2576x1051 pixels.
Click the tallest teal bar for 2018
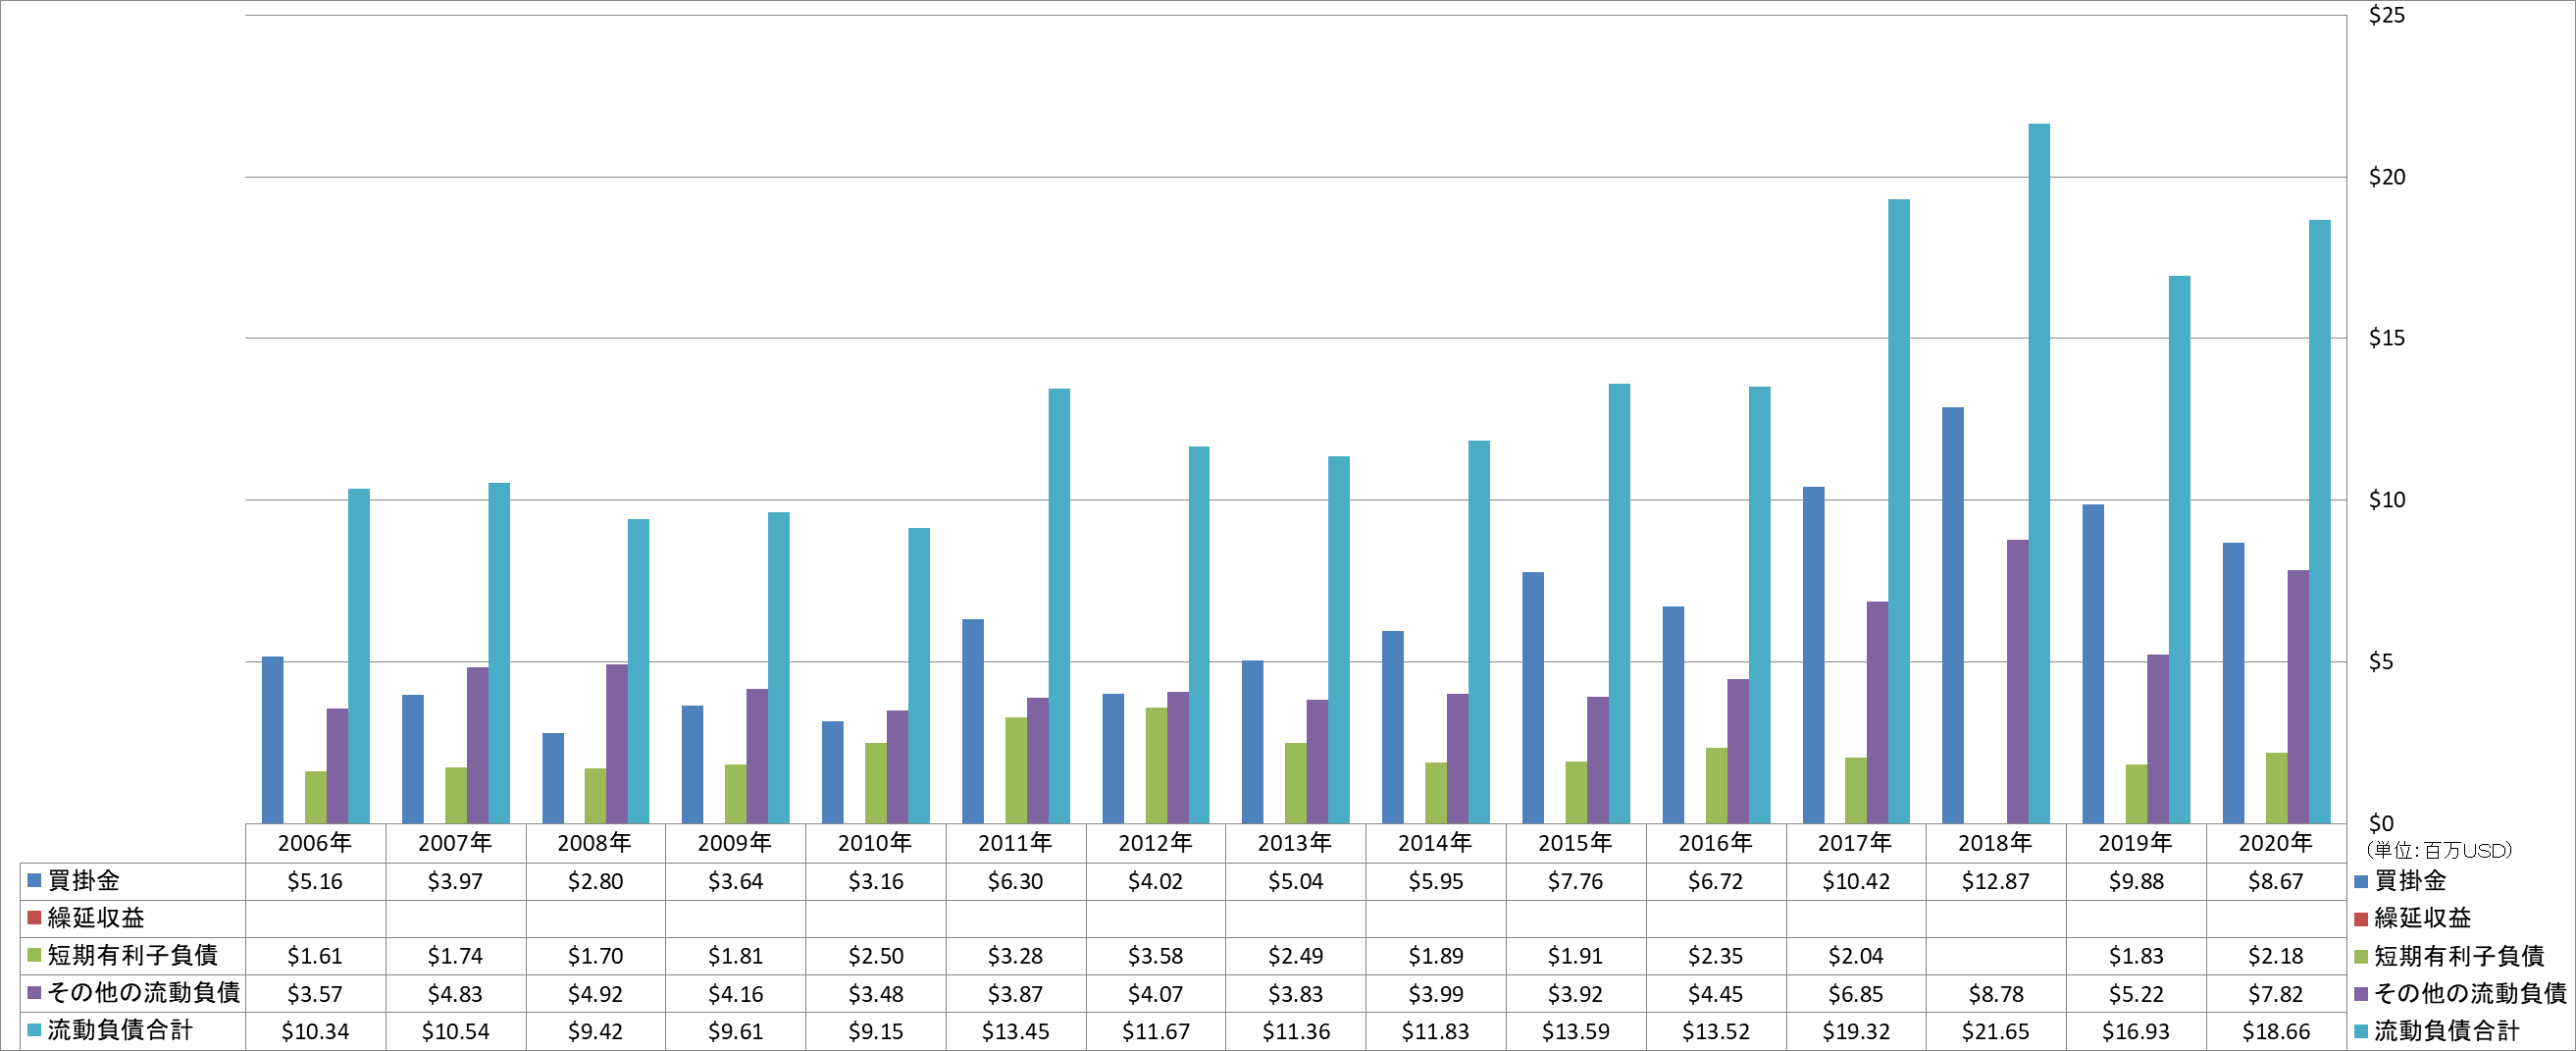[x=2039, y=474]
